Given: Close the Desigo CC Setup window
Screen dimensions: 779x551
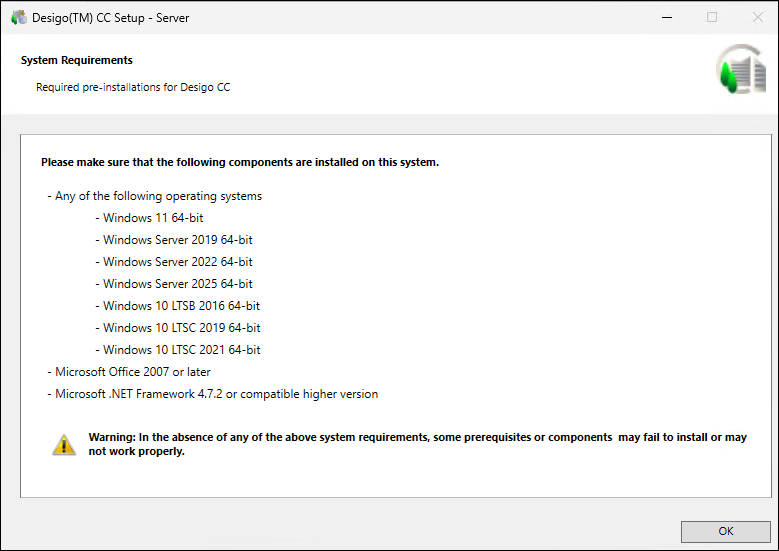Looking at the screenshot, I should click(757, 17).
